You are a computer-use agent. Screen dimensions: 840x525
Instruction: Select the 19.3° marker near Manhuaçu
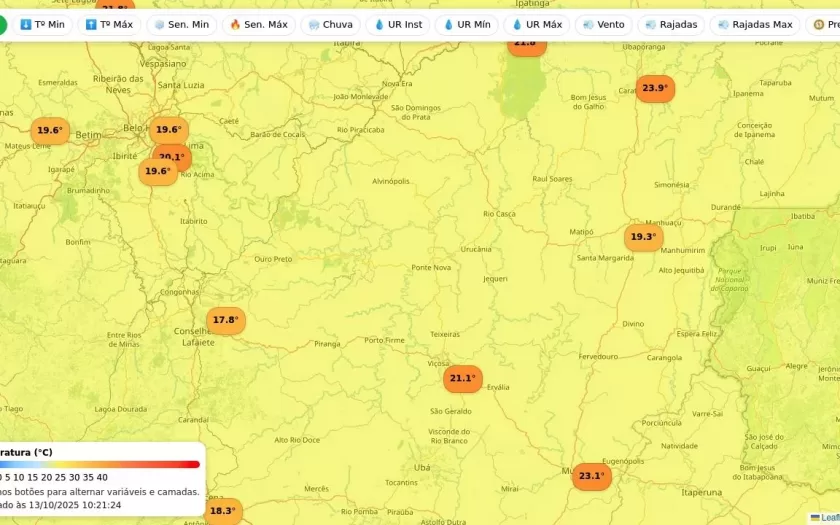pyautogui.click(x=643, y=237)
